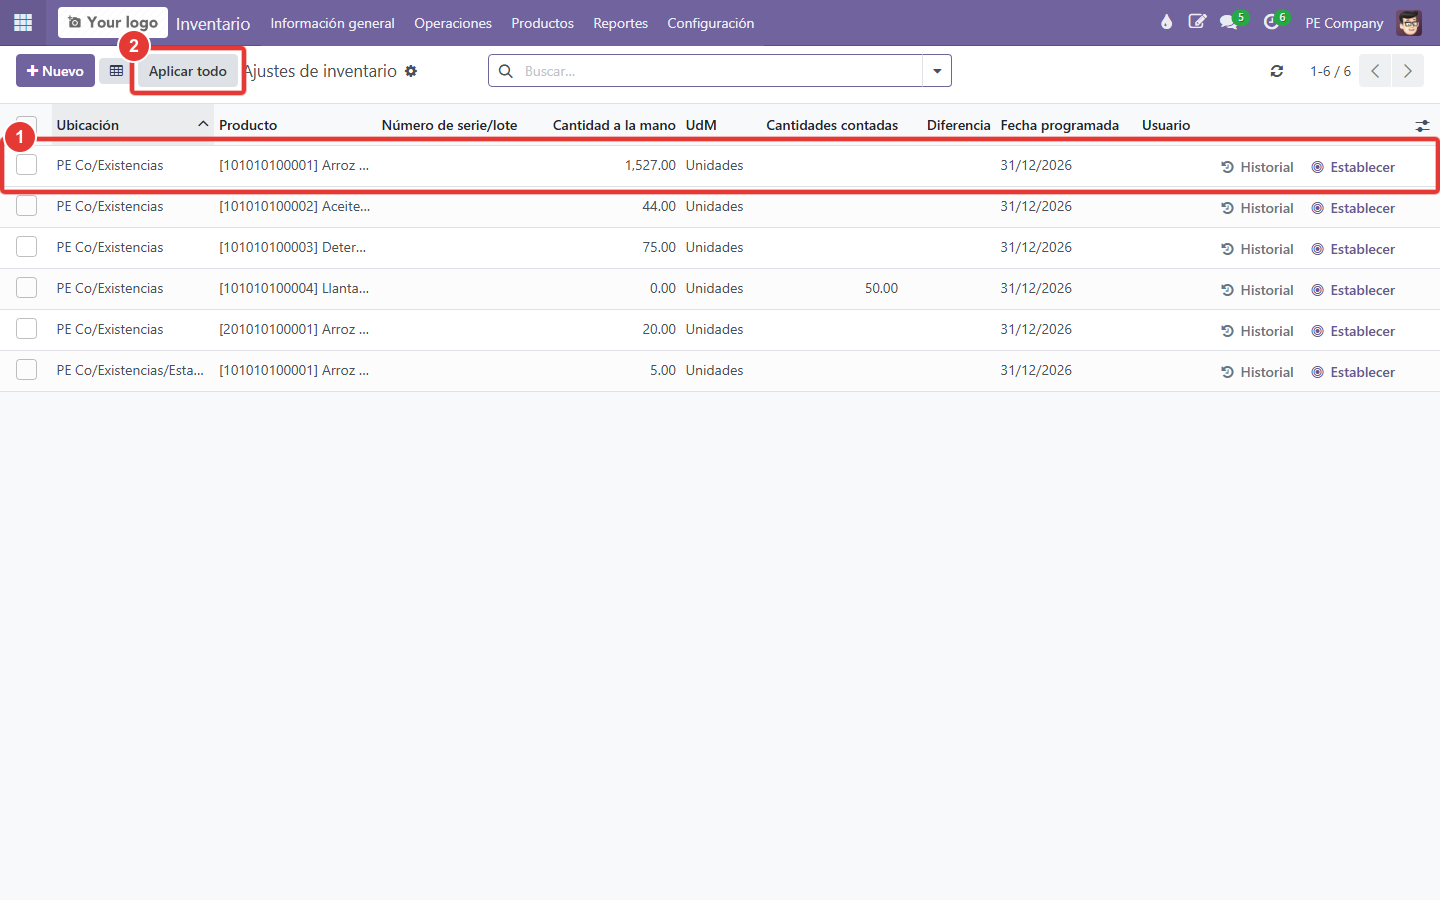Open the chat messages icon with badge 5
1440x900 pixels.
[1229, 22]
